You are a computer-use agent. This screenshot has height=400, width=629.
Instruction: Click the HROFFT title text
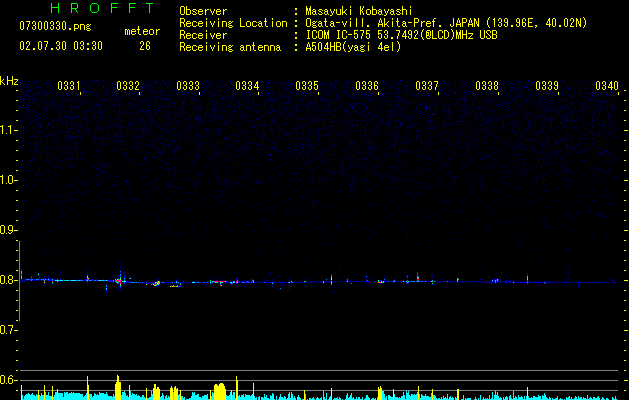[x=103, y=8]
